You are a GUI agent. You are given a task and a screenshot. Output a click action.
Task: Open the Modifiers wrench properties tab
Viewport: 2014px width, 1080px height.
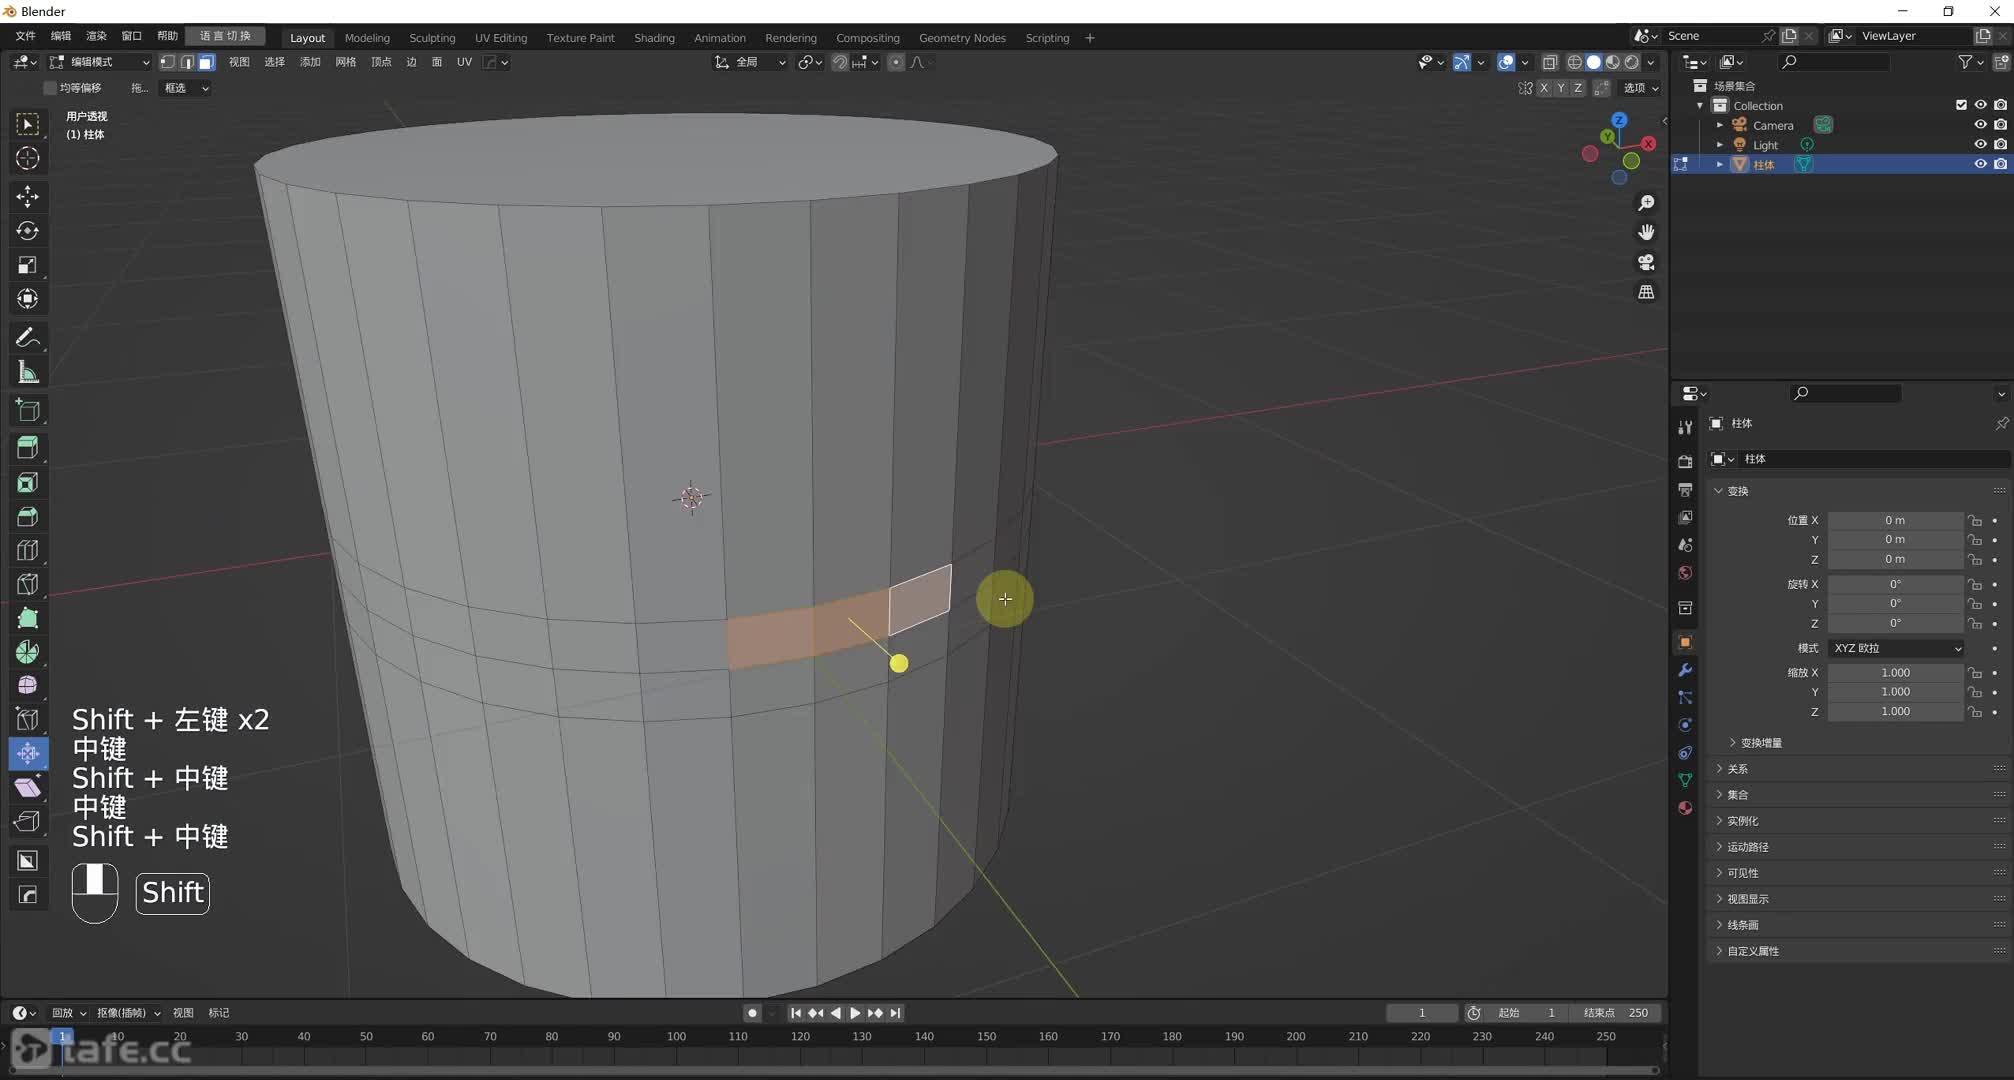click(1685, 670)
